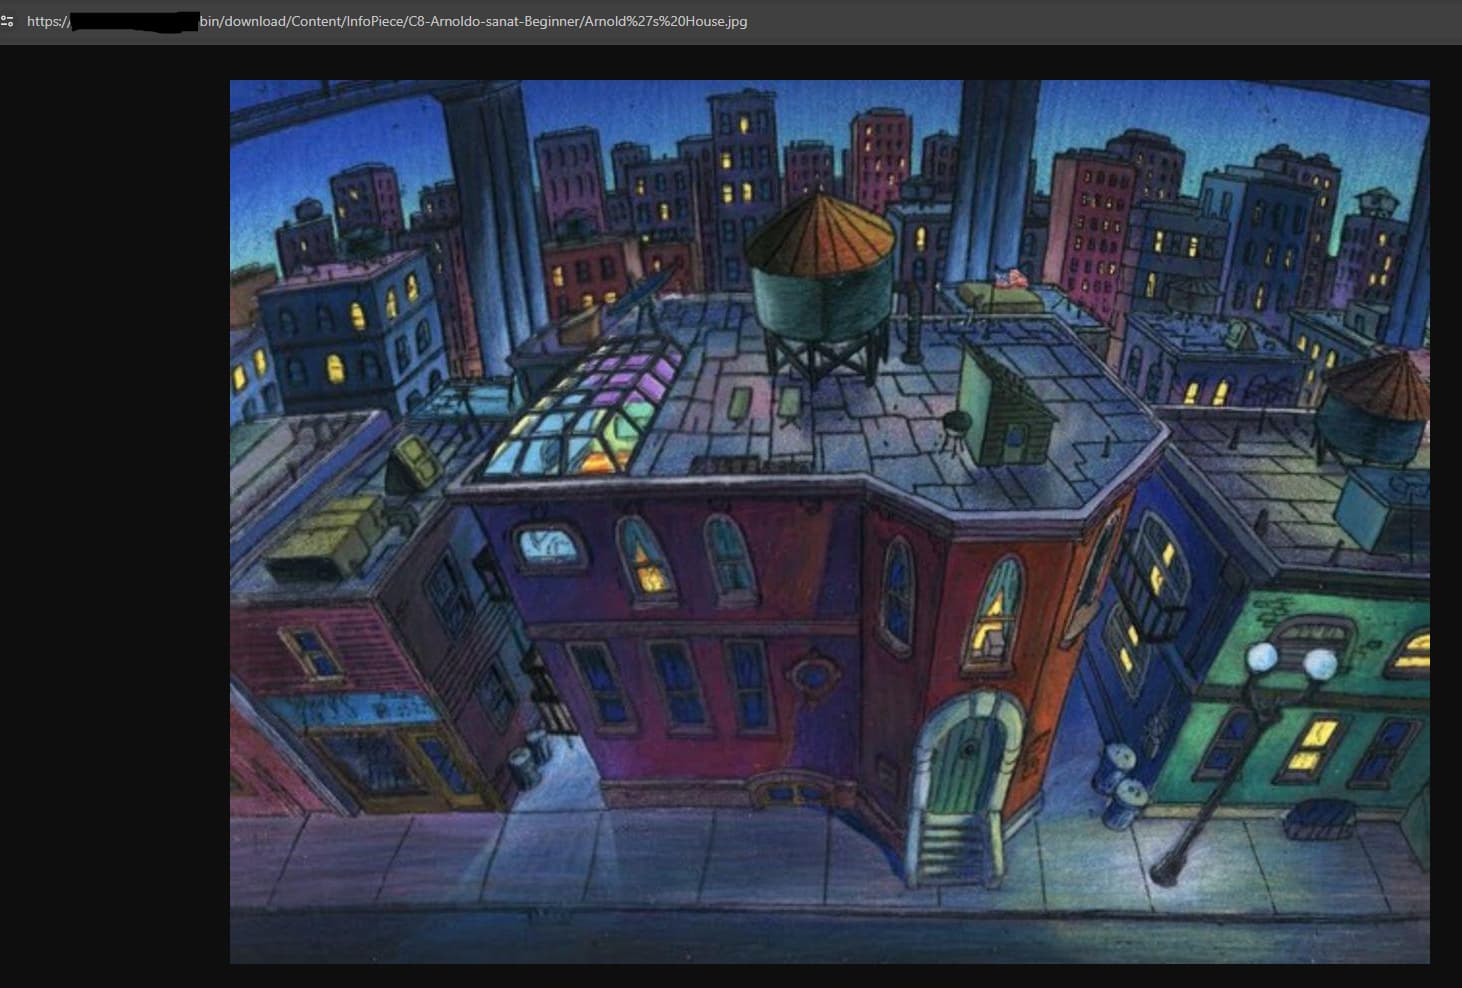Select the URL text ending in Arnold%27s%20House.jpg
Image resolution: width=1462 pixels, height=988 pixels.
(x=387, y=21)
